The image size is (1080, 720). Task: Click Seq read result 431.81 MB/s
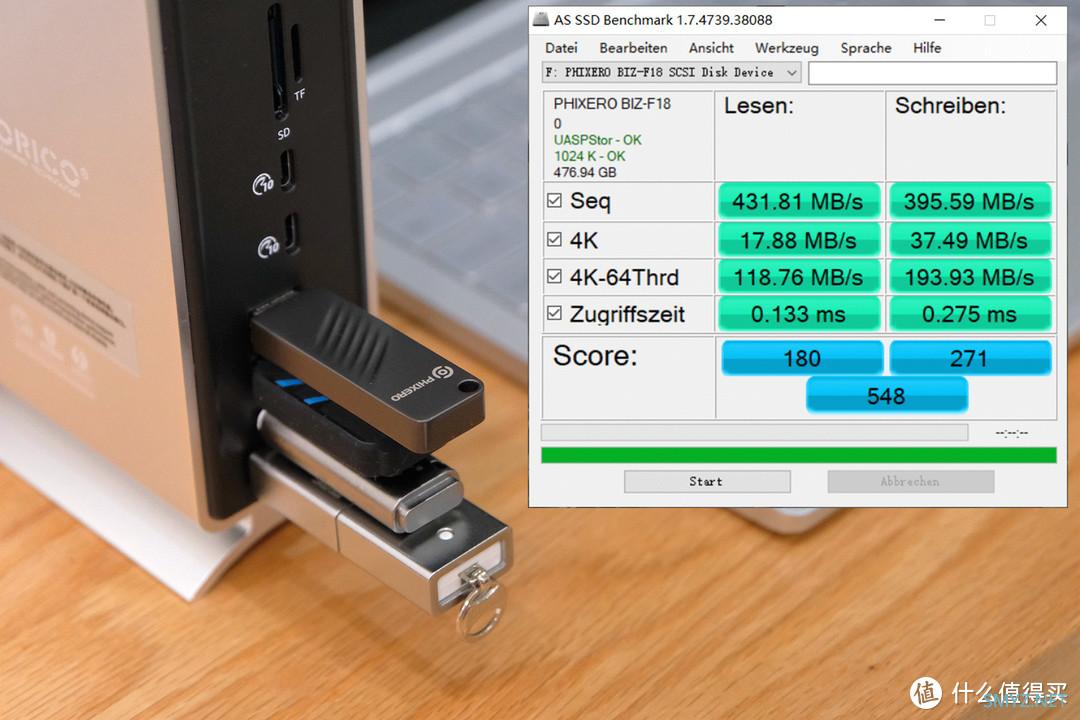point(798,201)
